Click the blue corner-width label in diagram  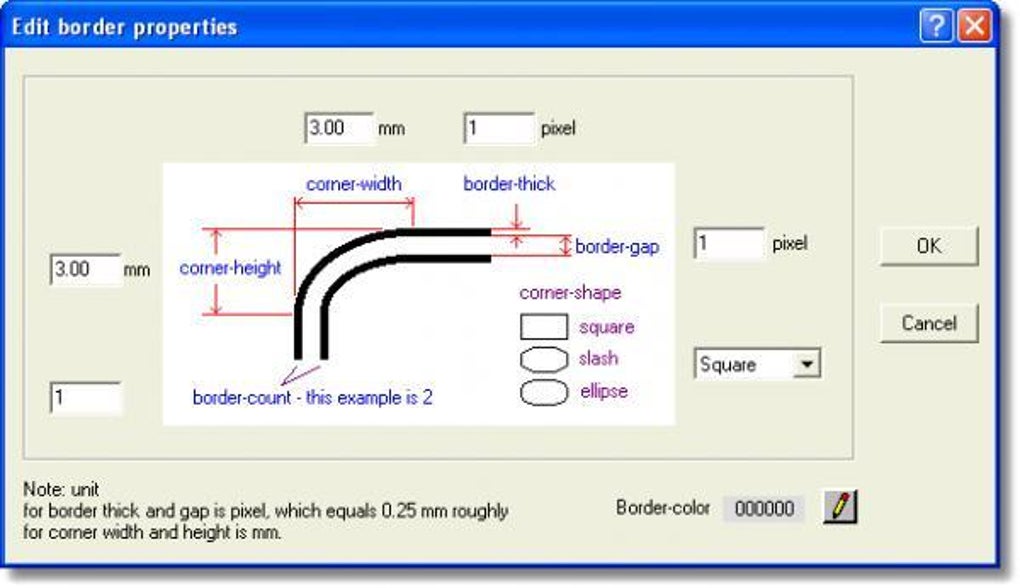(354, 184)
